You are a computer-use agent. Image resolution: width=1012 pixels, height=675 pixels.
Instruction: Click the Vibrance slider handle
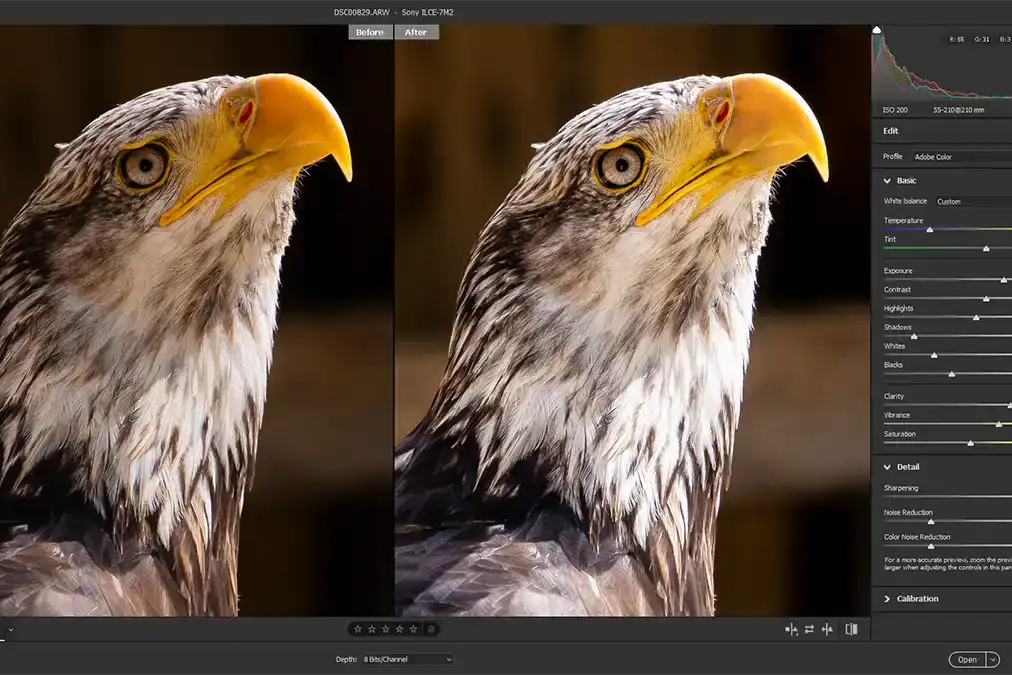coord(999,425)
